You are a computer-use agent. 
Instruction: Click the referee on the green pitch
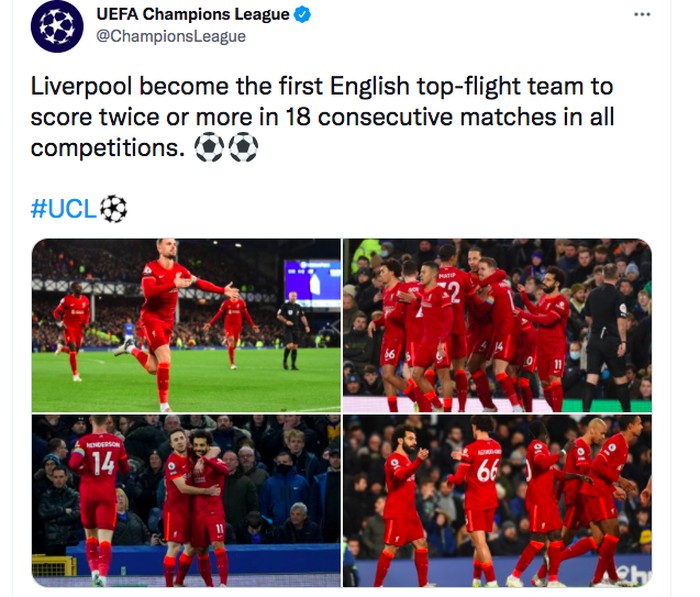tap(292, 330)
